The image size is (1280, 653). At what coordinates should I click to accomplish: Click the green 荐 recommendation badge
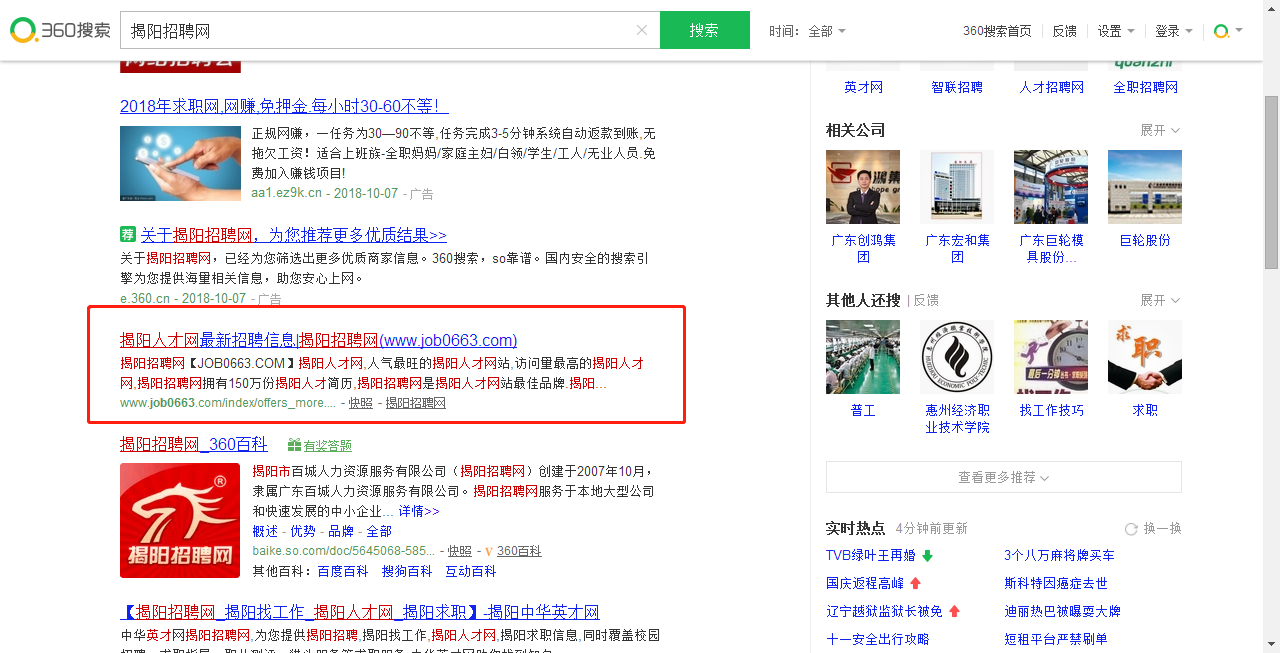pyautogui.click(x=127, y=234)
